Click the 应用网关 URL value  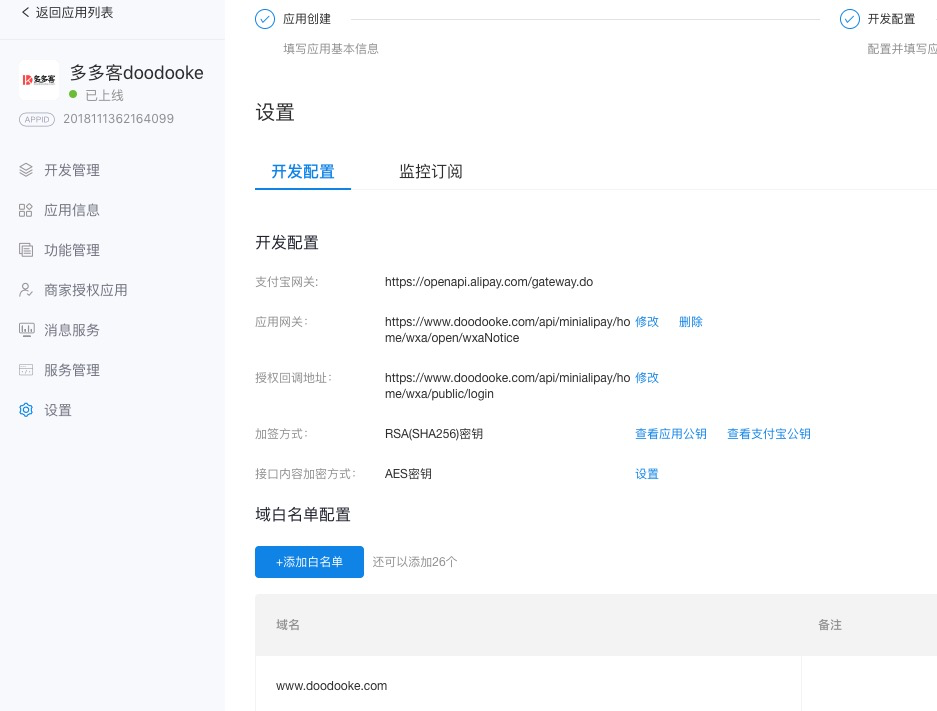(507, 330)
